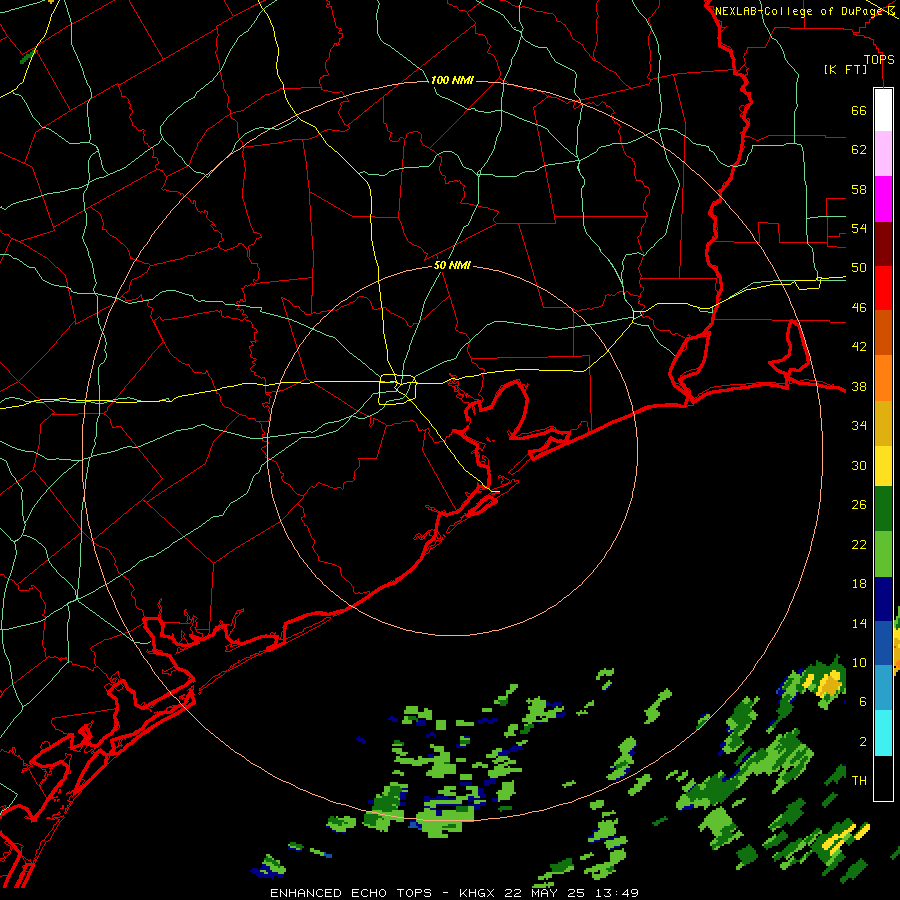
Task: Click the "66" scale value
Action: point(859,111)
